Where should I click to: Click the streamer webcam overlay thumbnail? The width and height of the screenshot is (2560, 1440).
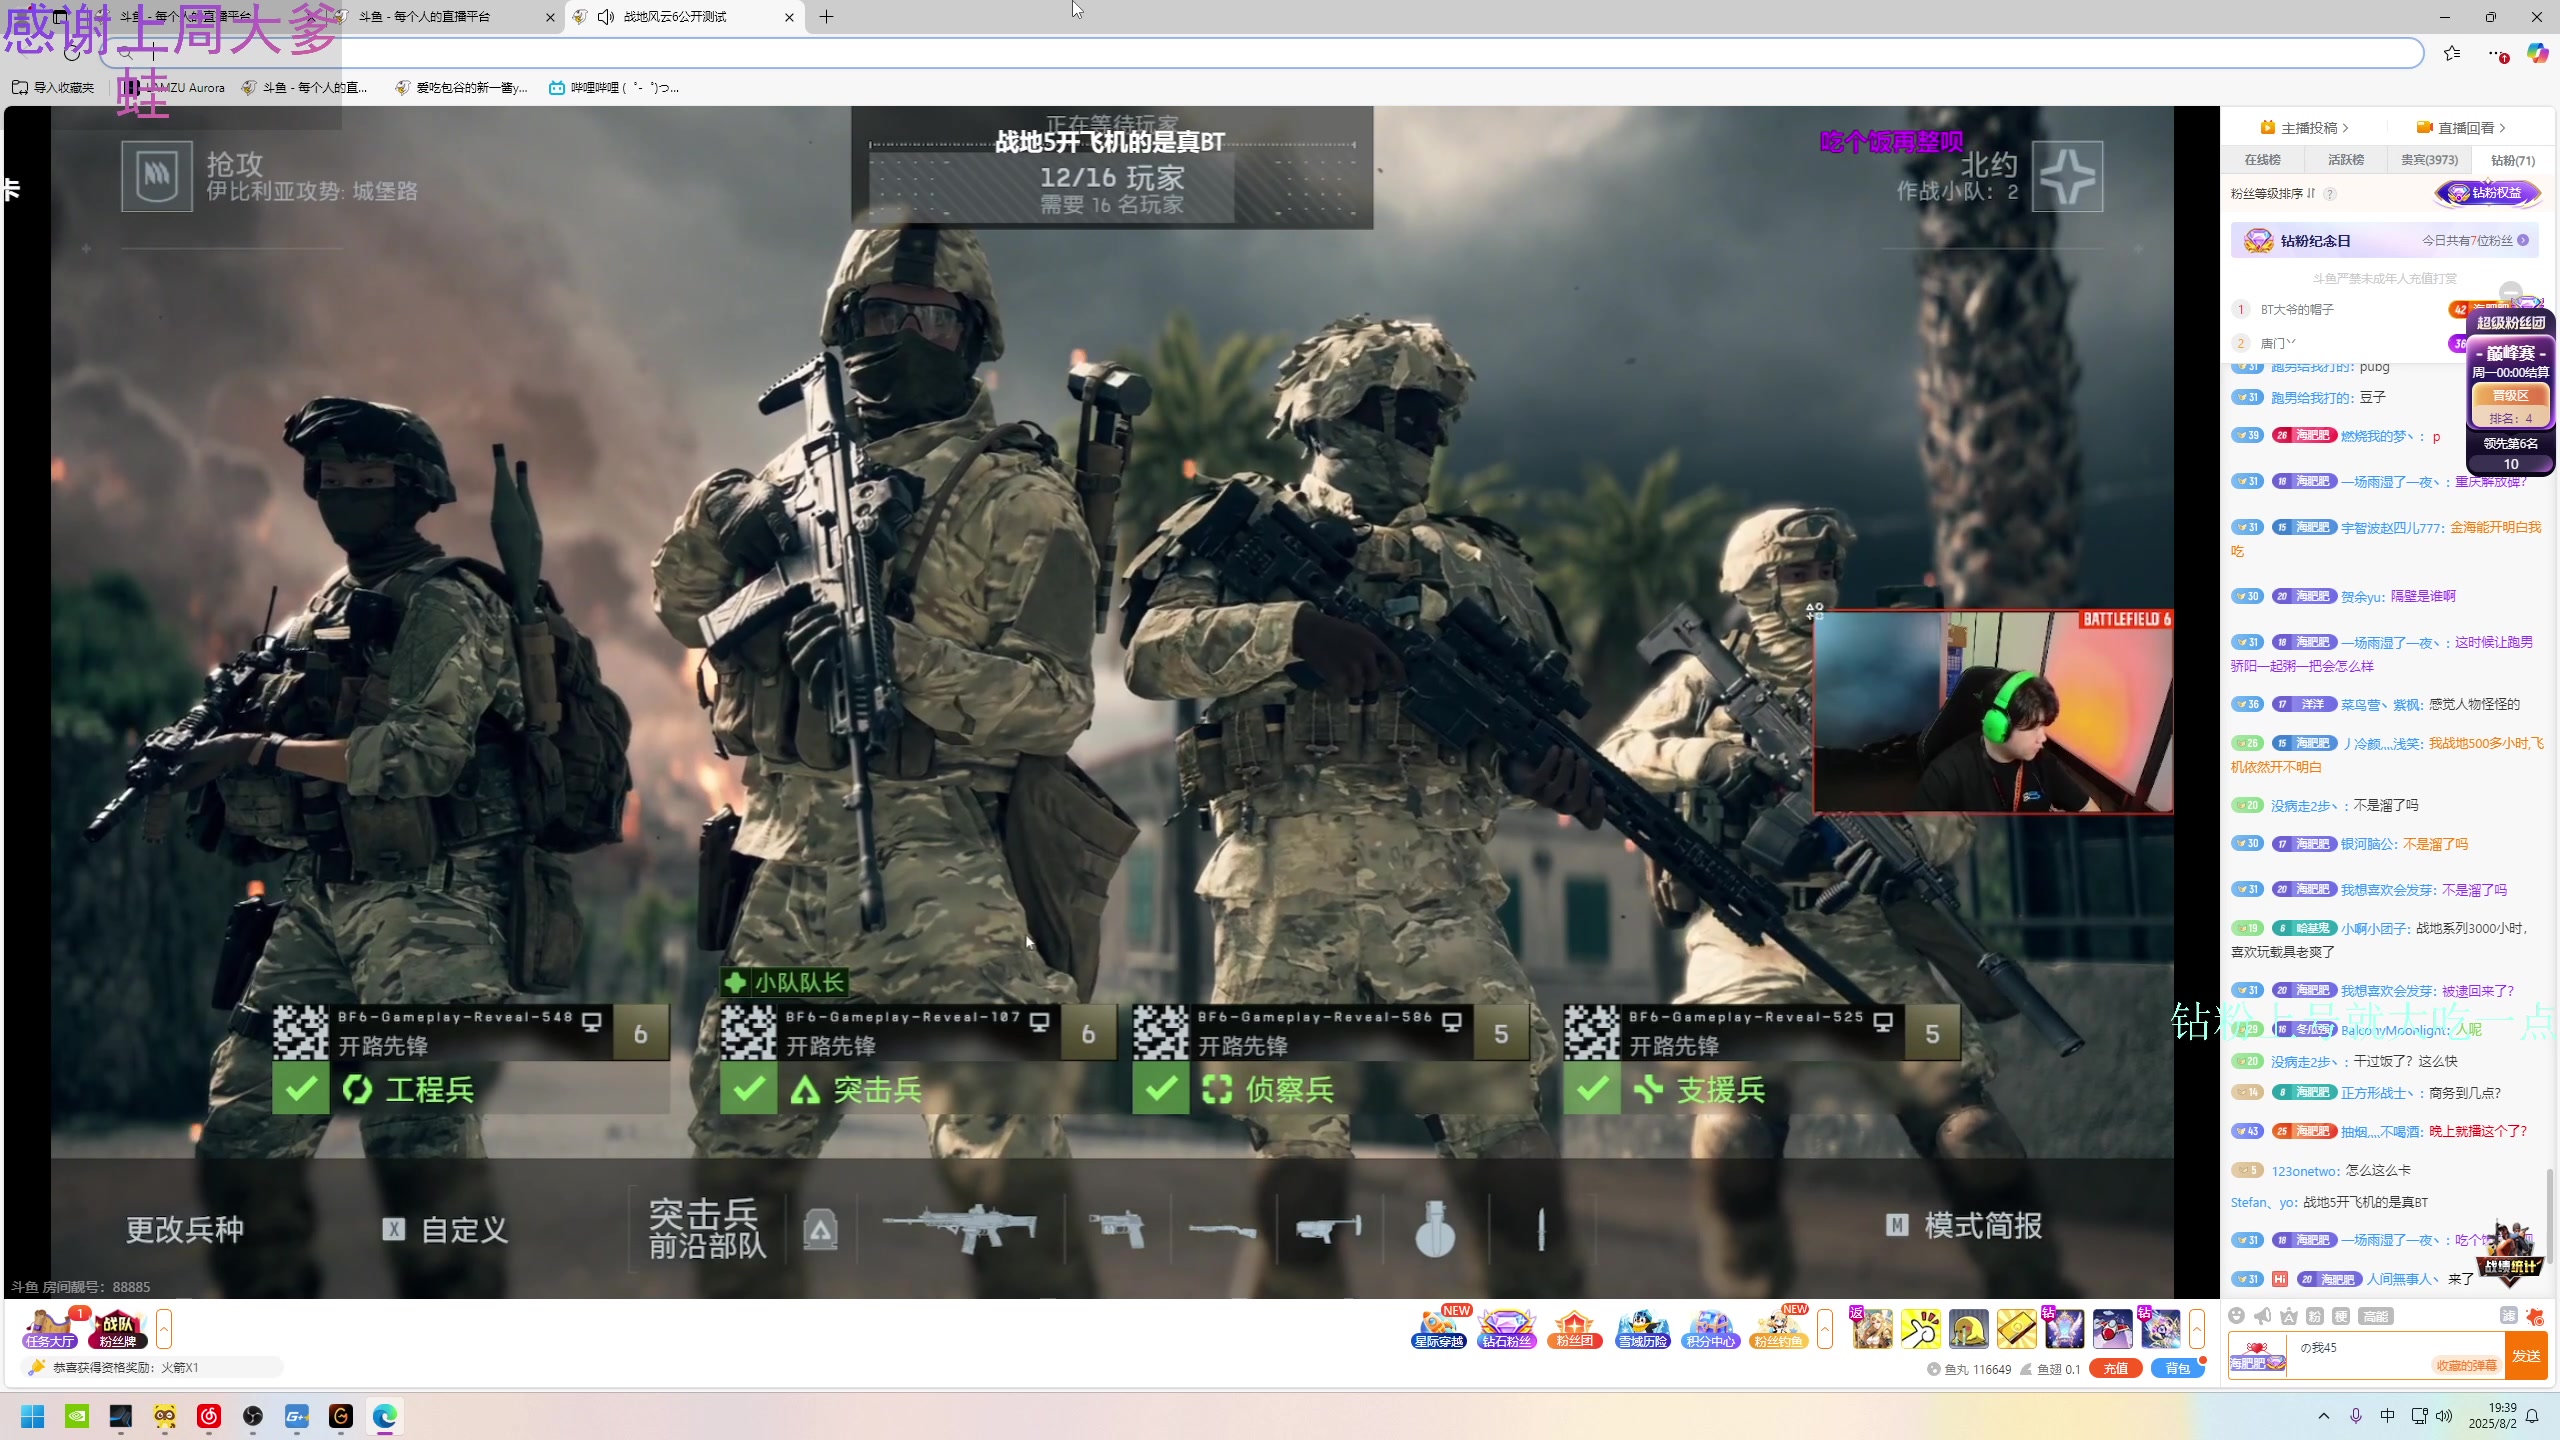[x=1993, y=712]
